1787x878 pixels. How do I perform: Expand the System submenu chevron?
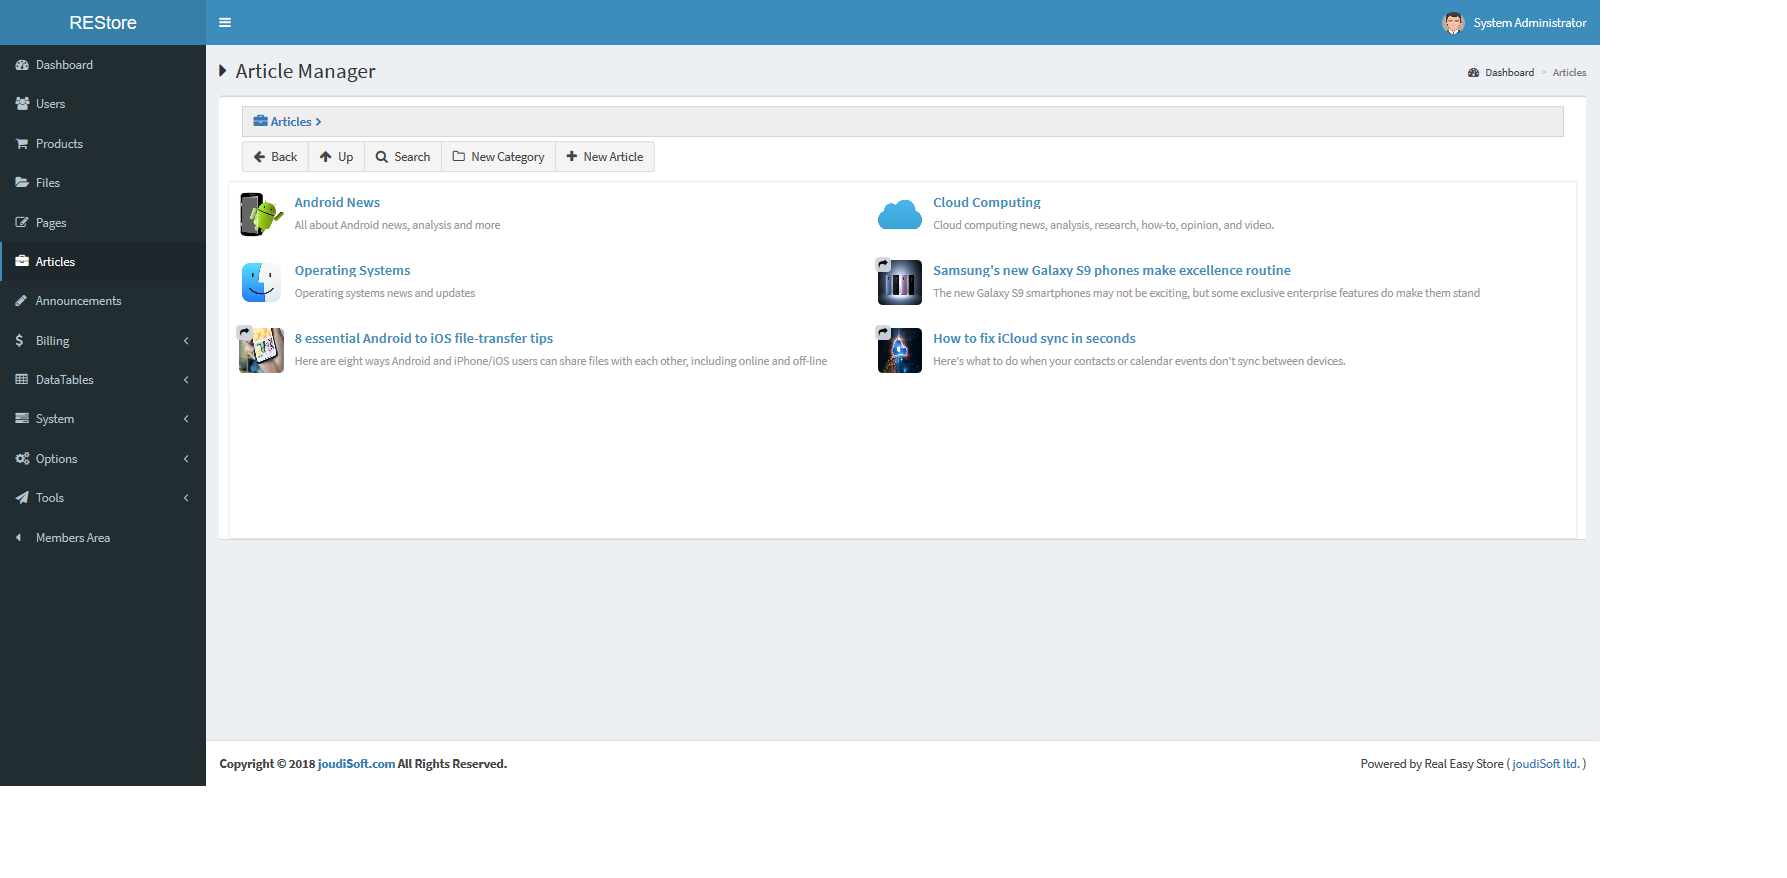(186, 419)
